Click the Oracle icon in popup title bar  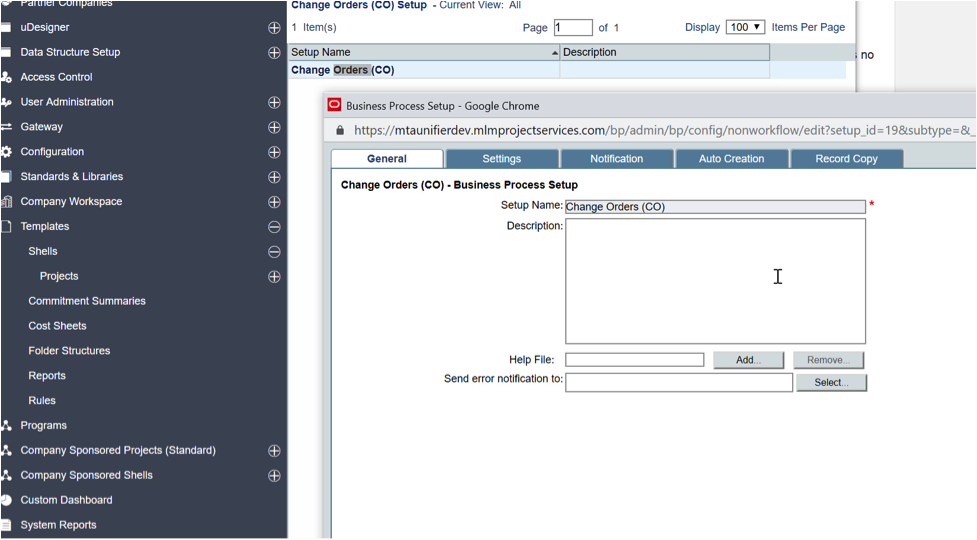click(x=335, y=105)
